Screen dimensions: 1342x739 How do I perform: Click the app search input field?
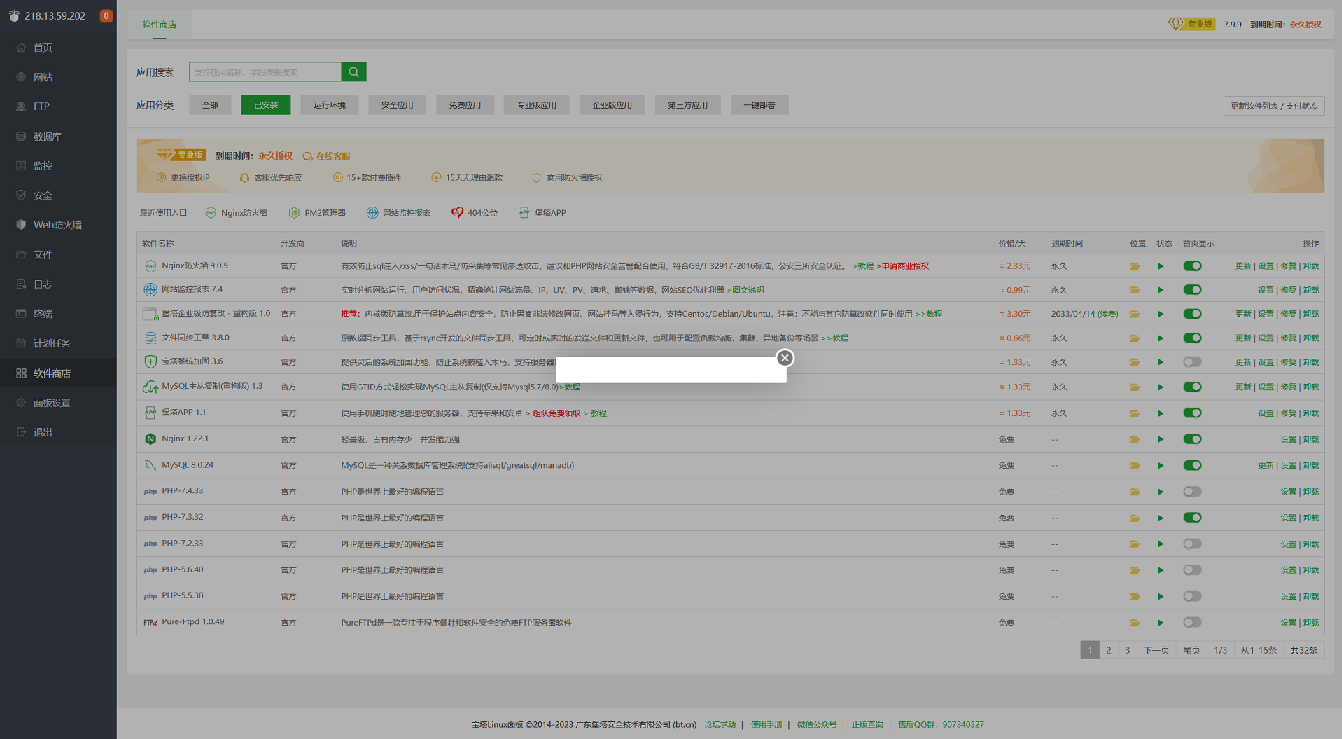pos(265,72)
